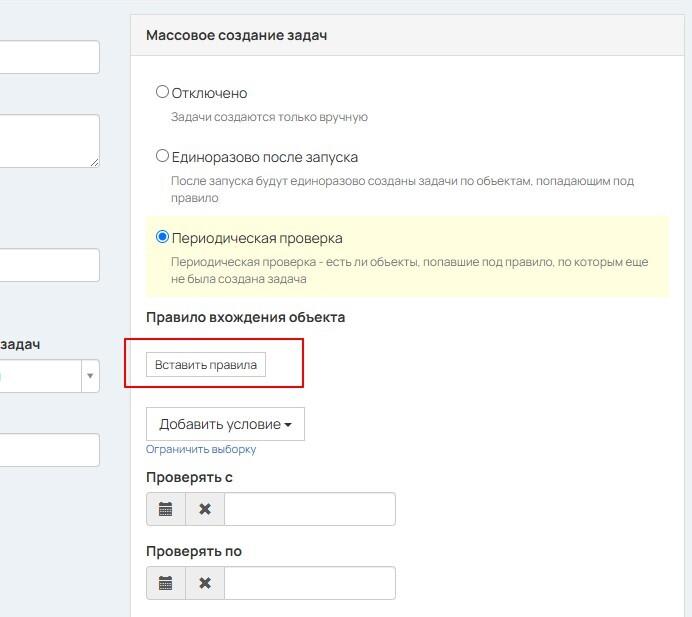Click the select box under "задач" label
Image resolution: width=692 pixels, height=617 pixels.
40,376
